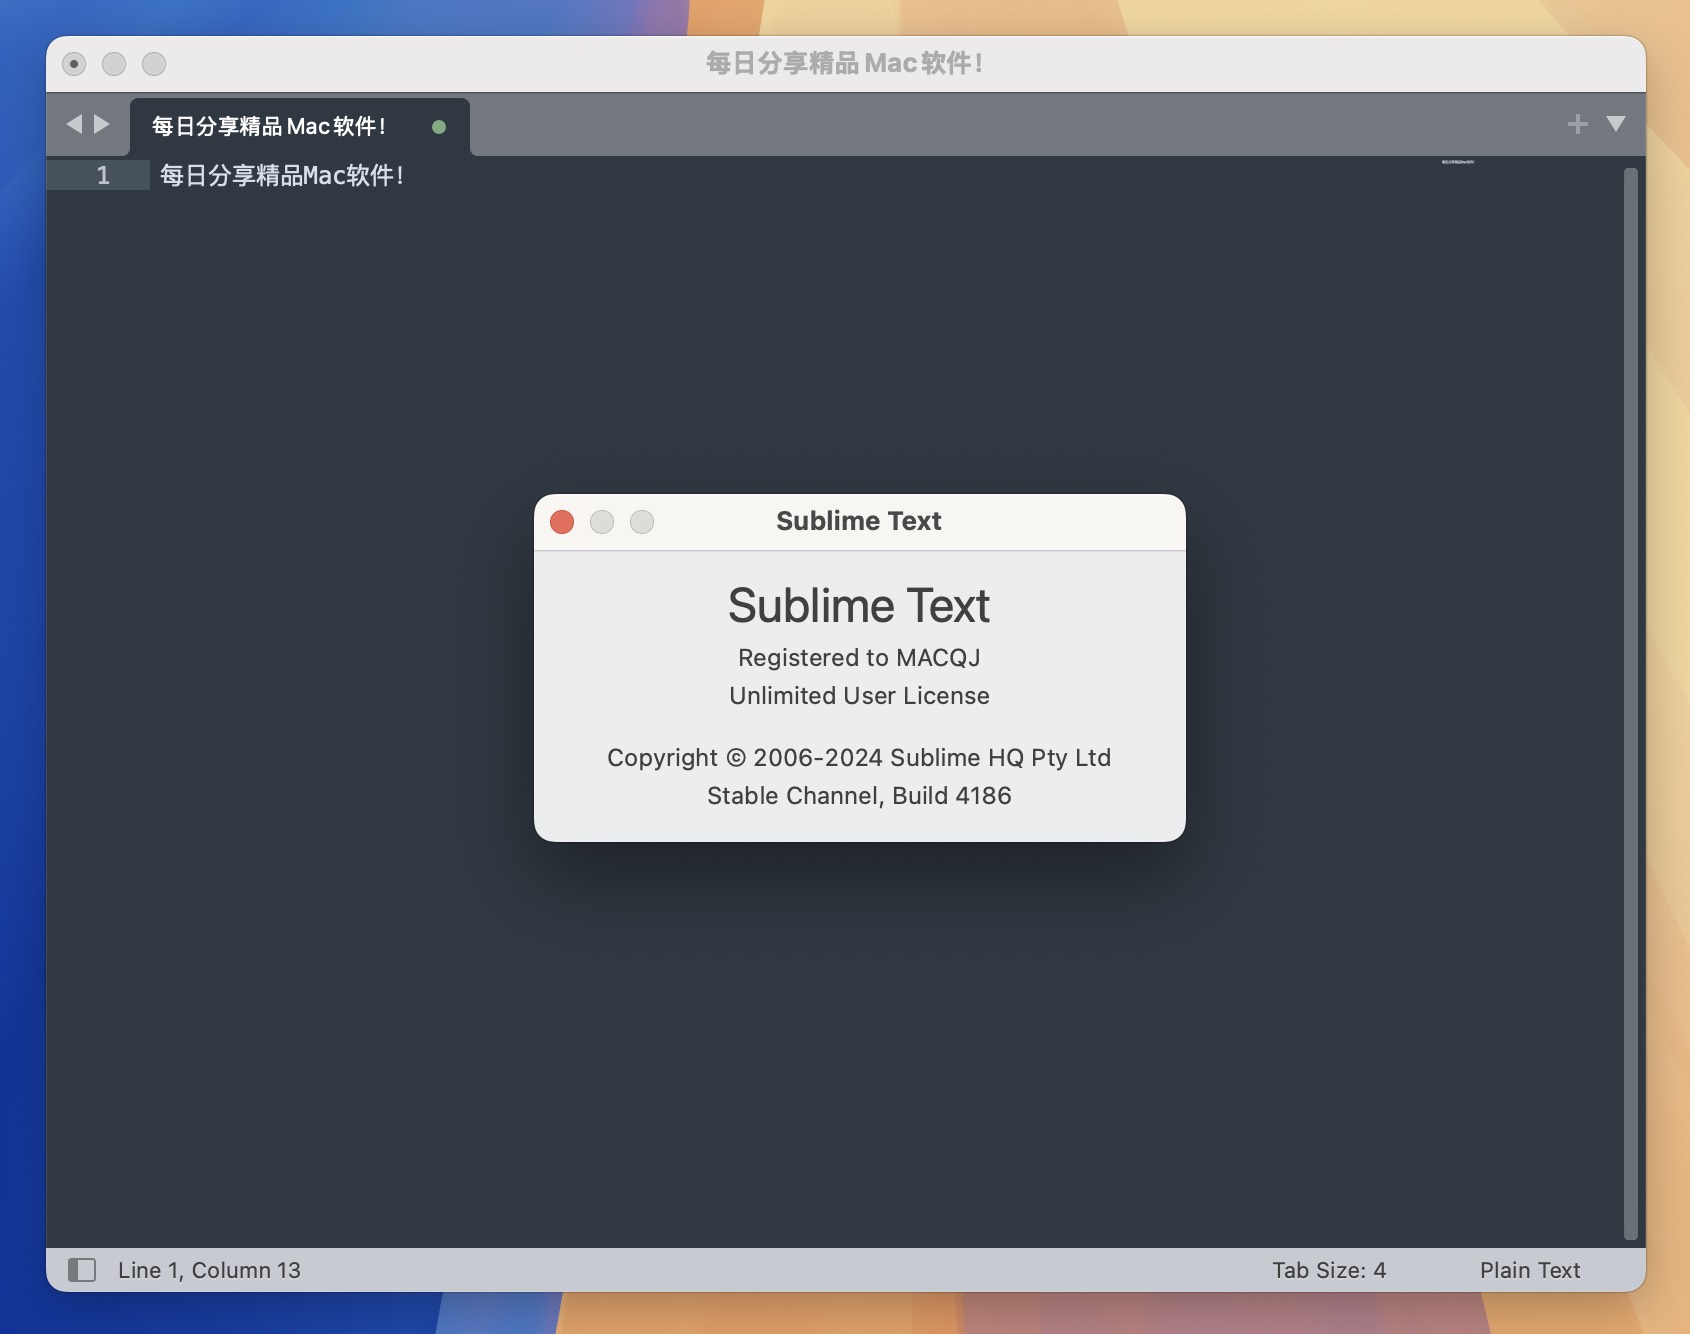The height and width of the screenshot is (1334, 1690).
Task: Click the Unlimited User License text
Action: click(x=859, y=696)
